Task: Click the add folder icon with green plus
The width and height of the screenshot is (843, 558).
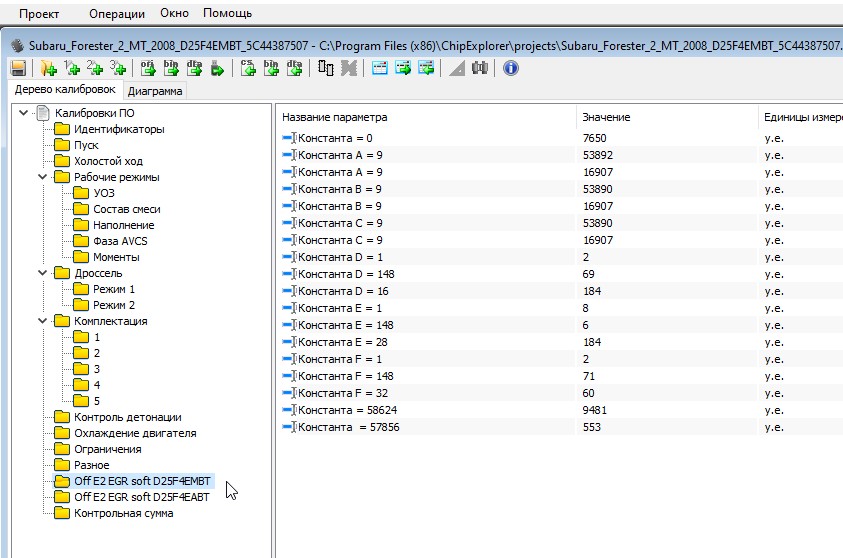Action: pos(48,68)
